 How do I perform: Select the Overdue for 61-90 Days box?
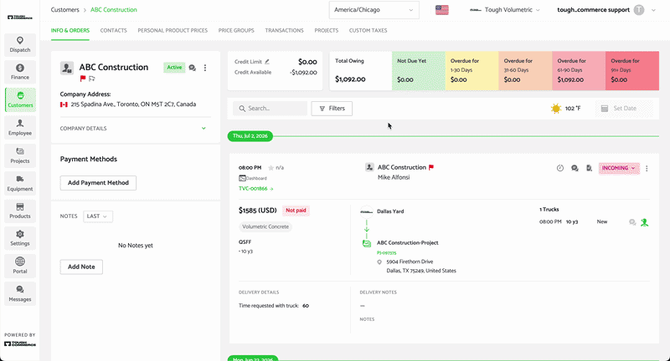(579, 71)
